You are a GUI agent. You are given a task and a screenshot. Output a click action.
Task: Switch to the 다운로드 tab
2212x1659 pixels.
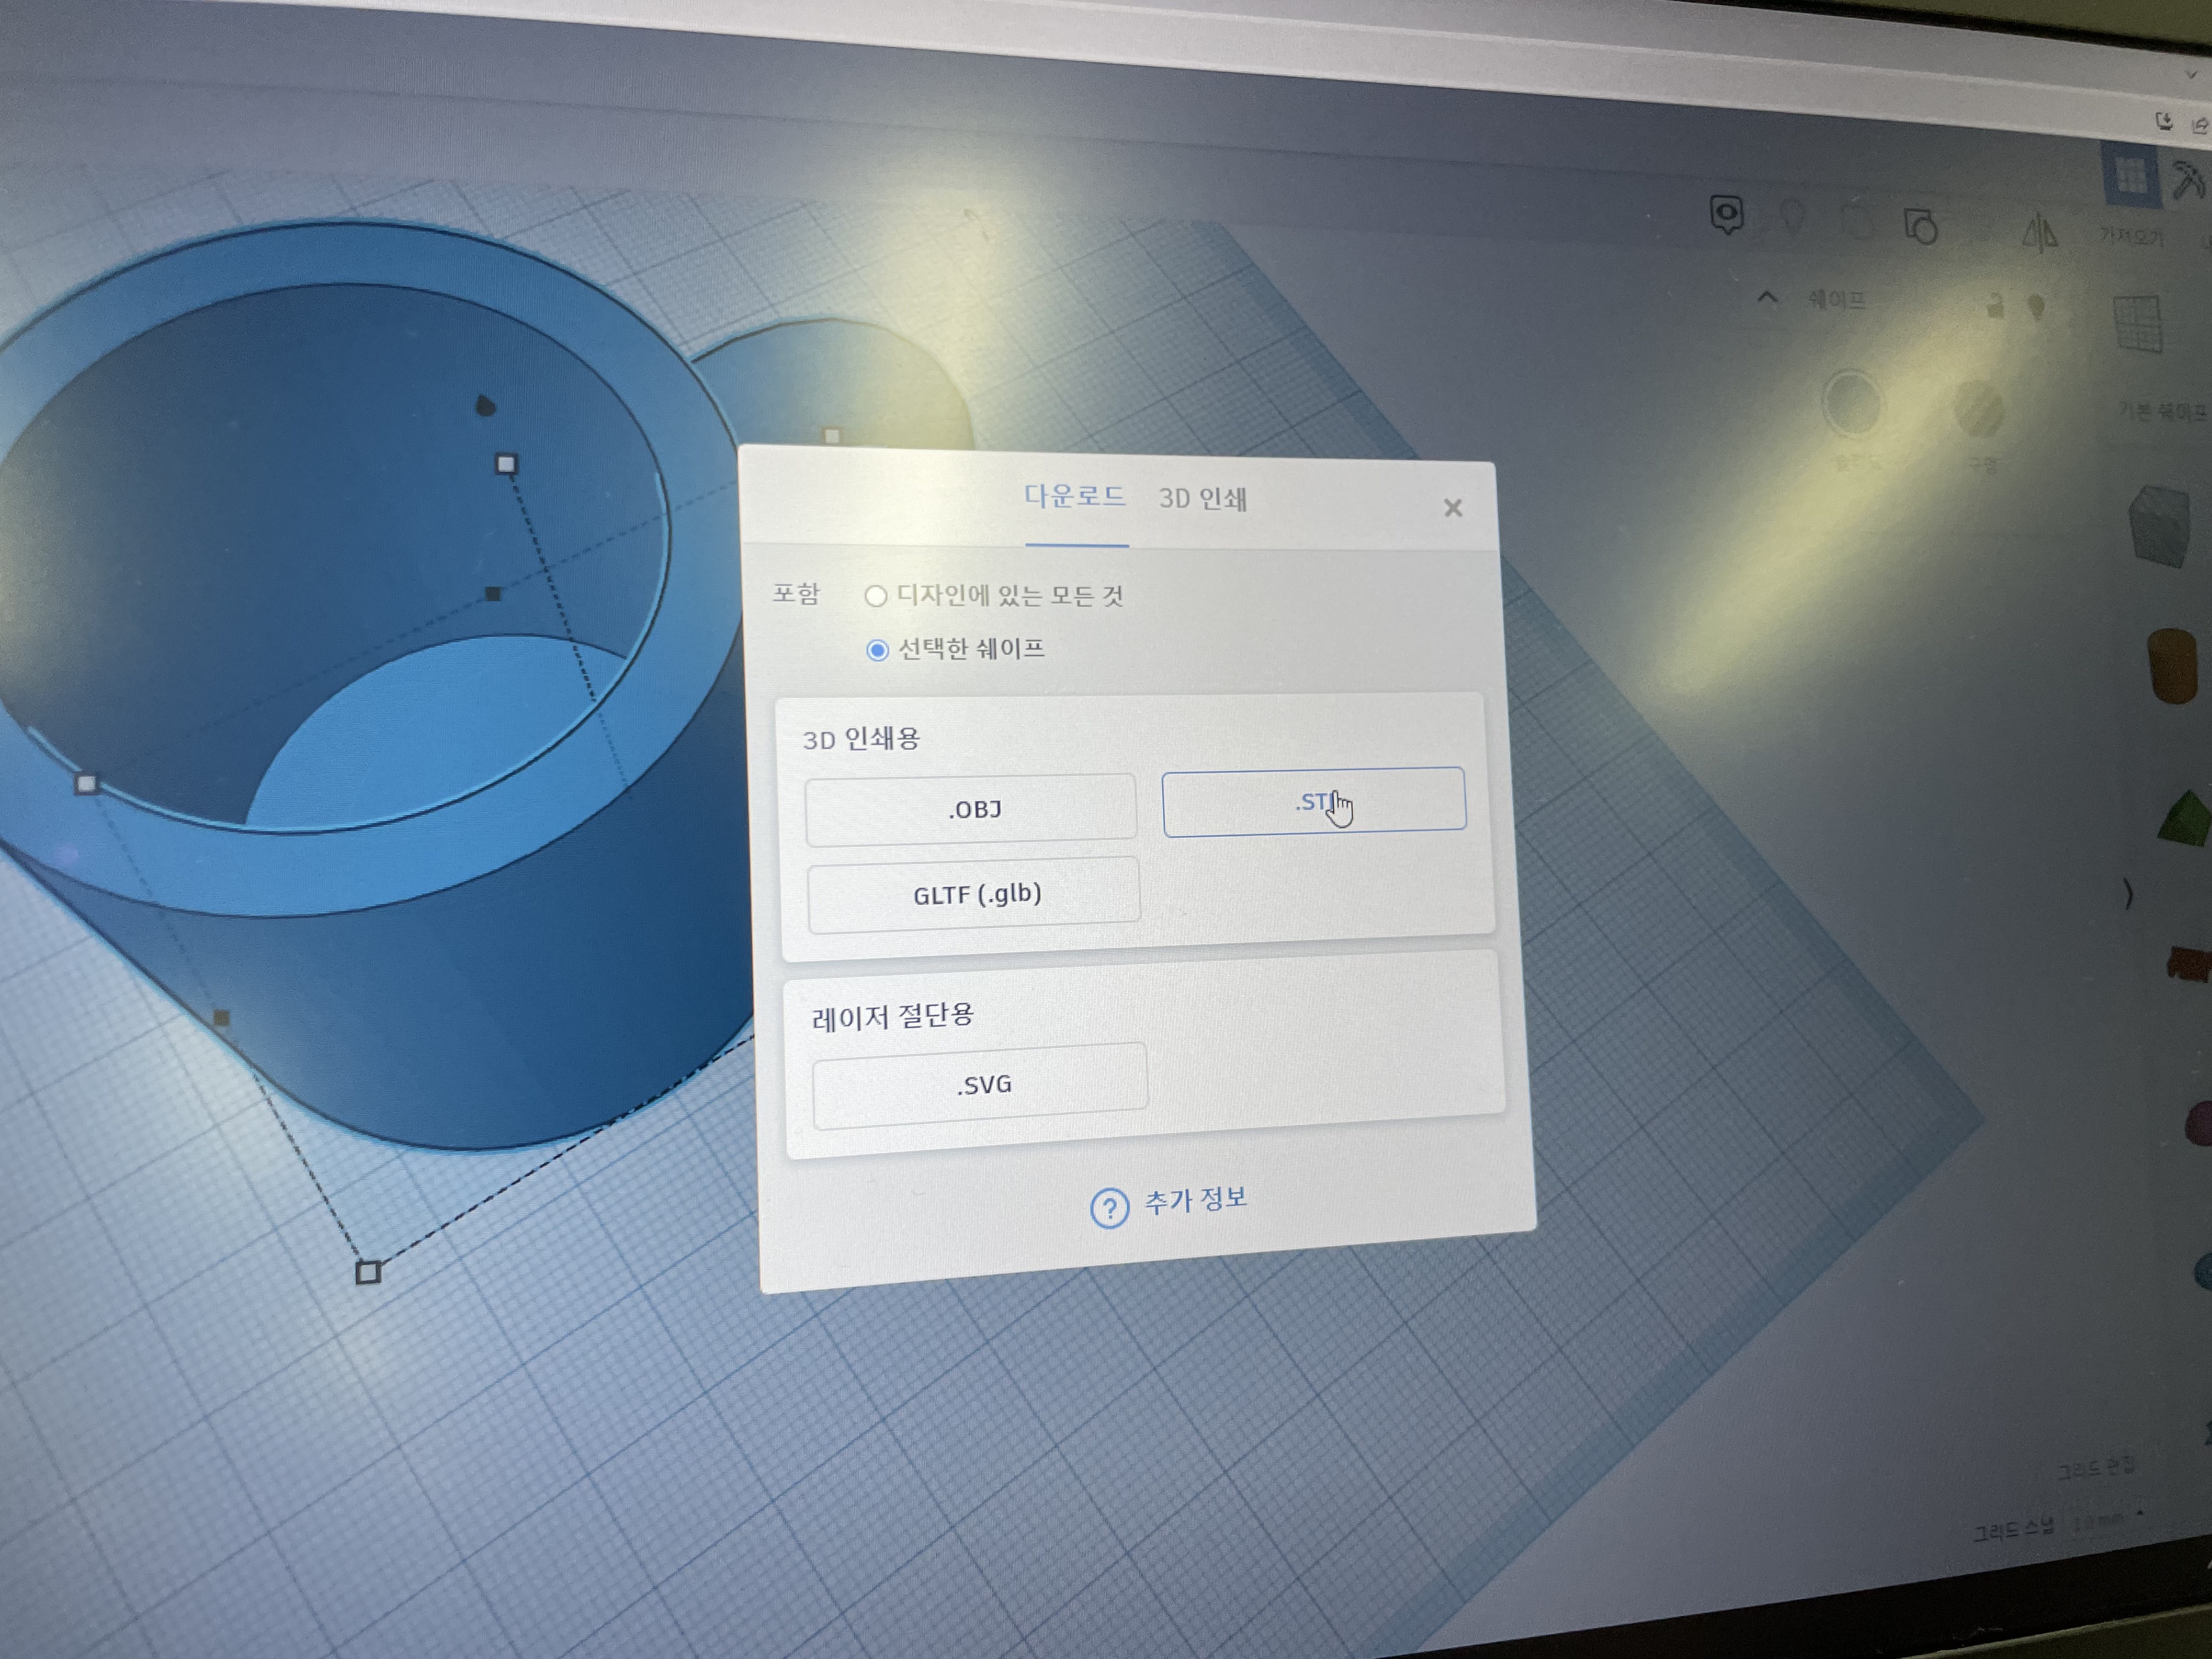point(1074,496)
